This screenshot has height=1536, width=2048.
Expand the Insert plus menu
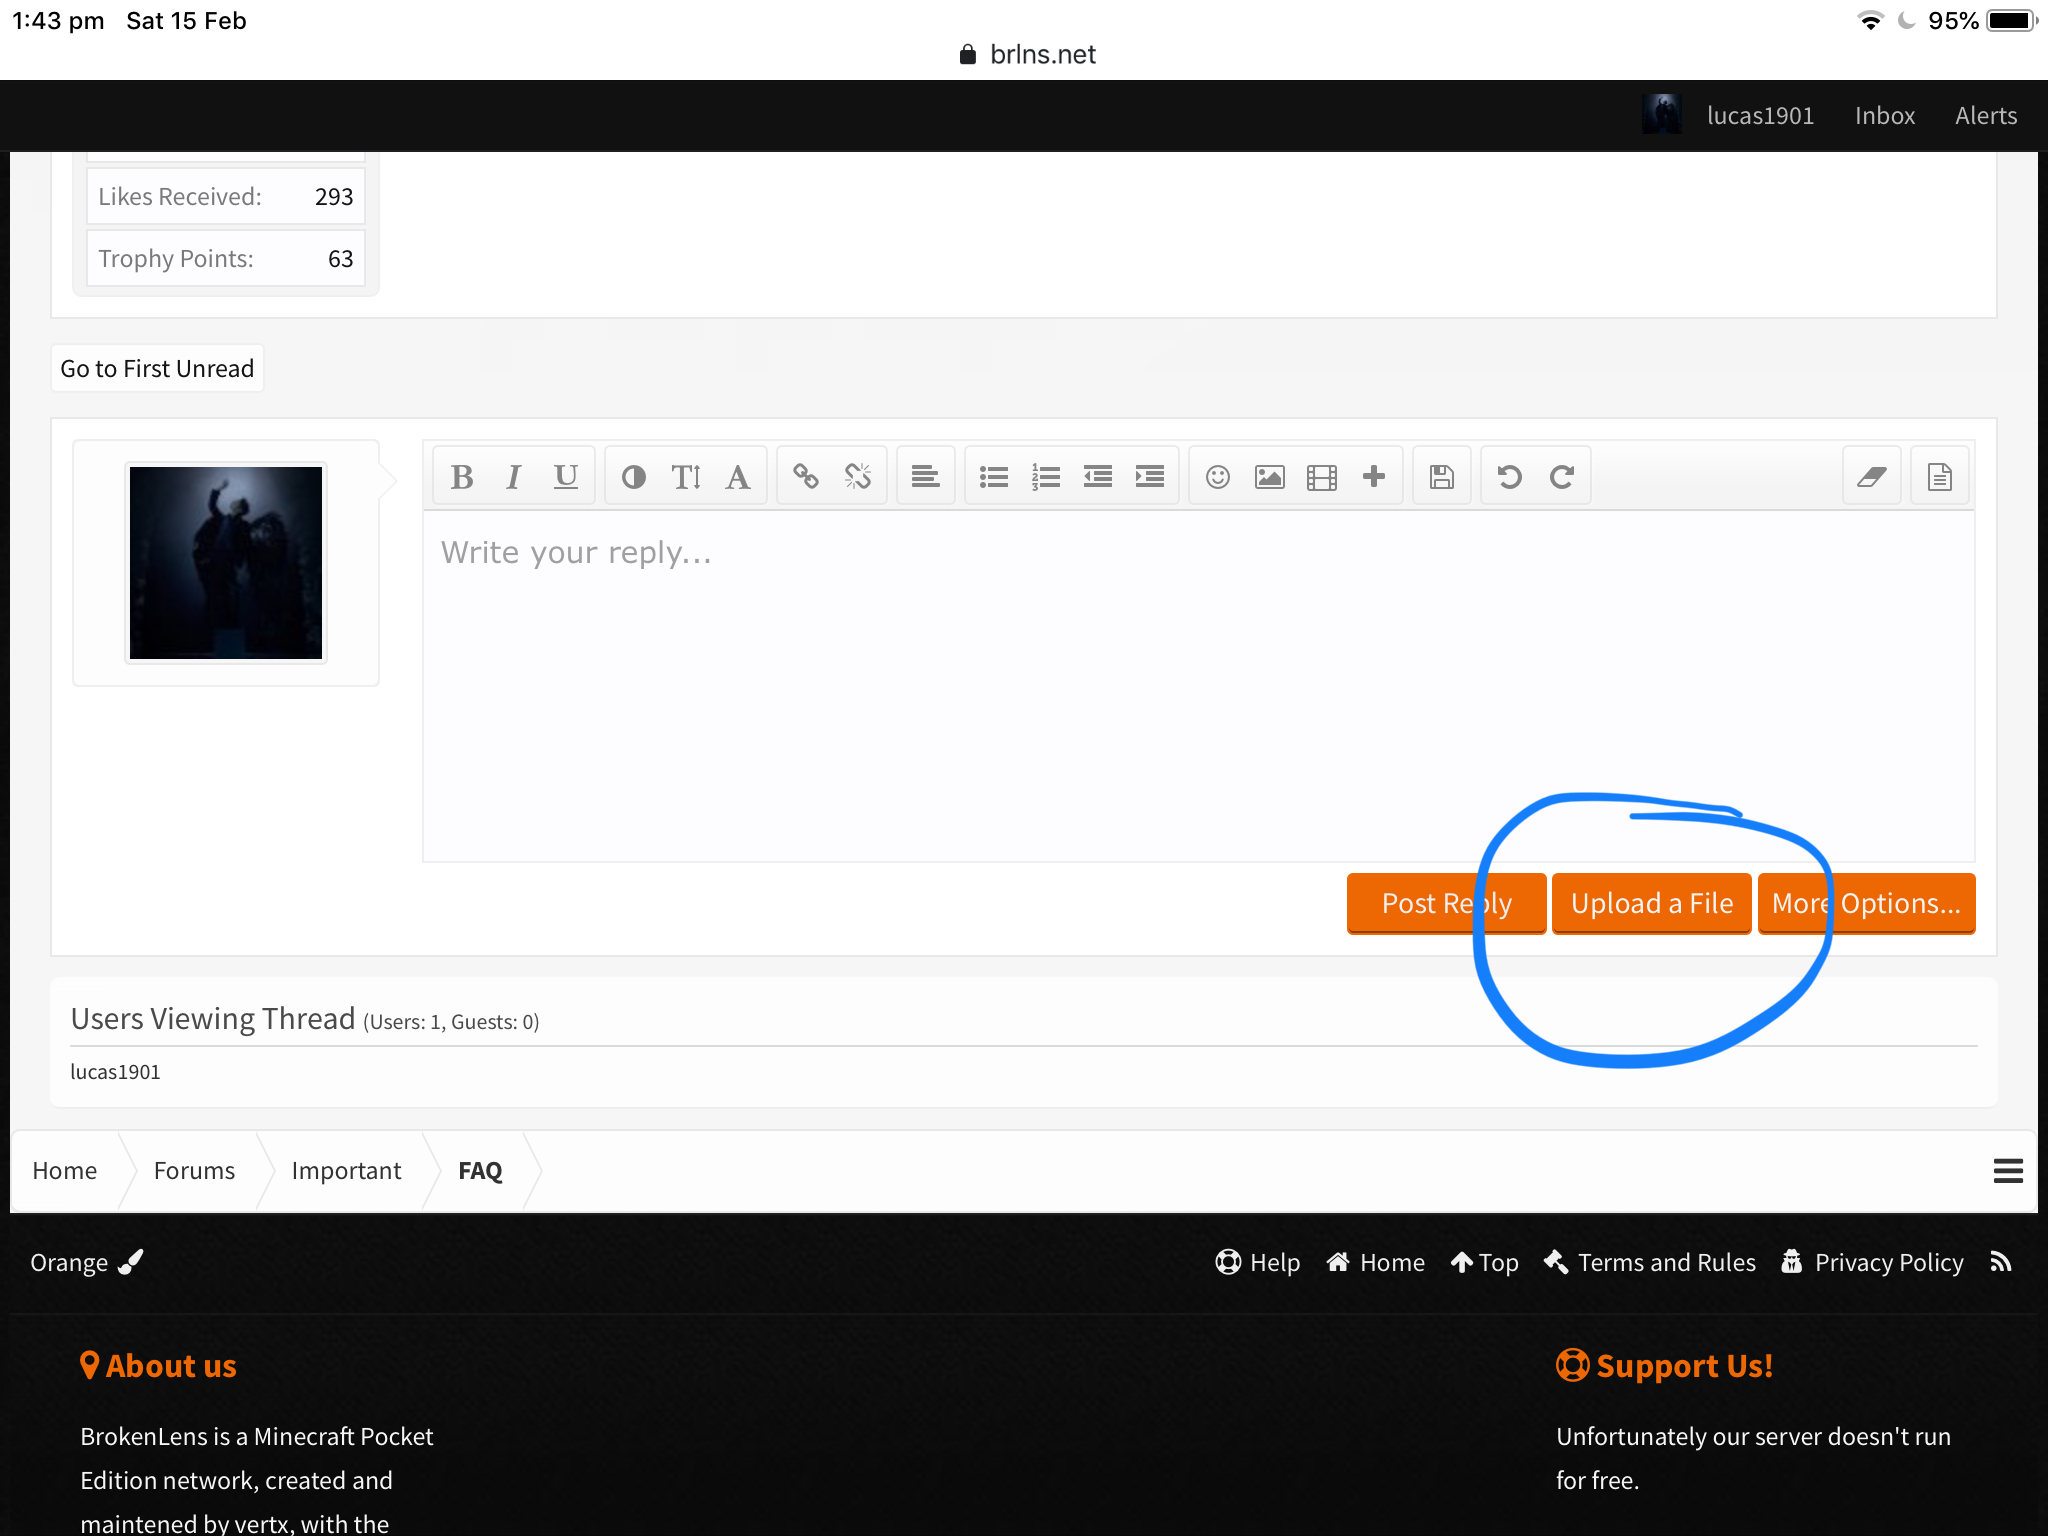[1374, 477]
